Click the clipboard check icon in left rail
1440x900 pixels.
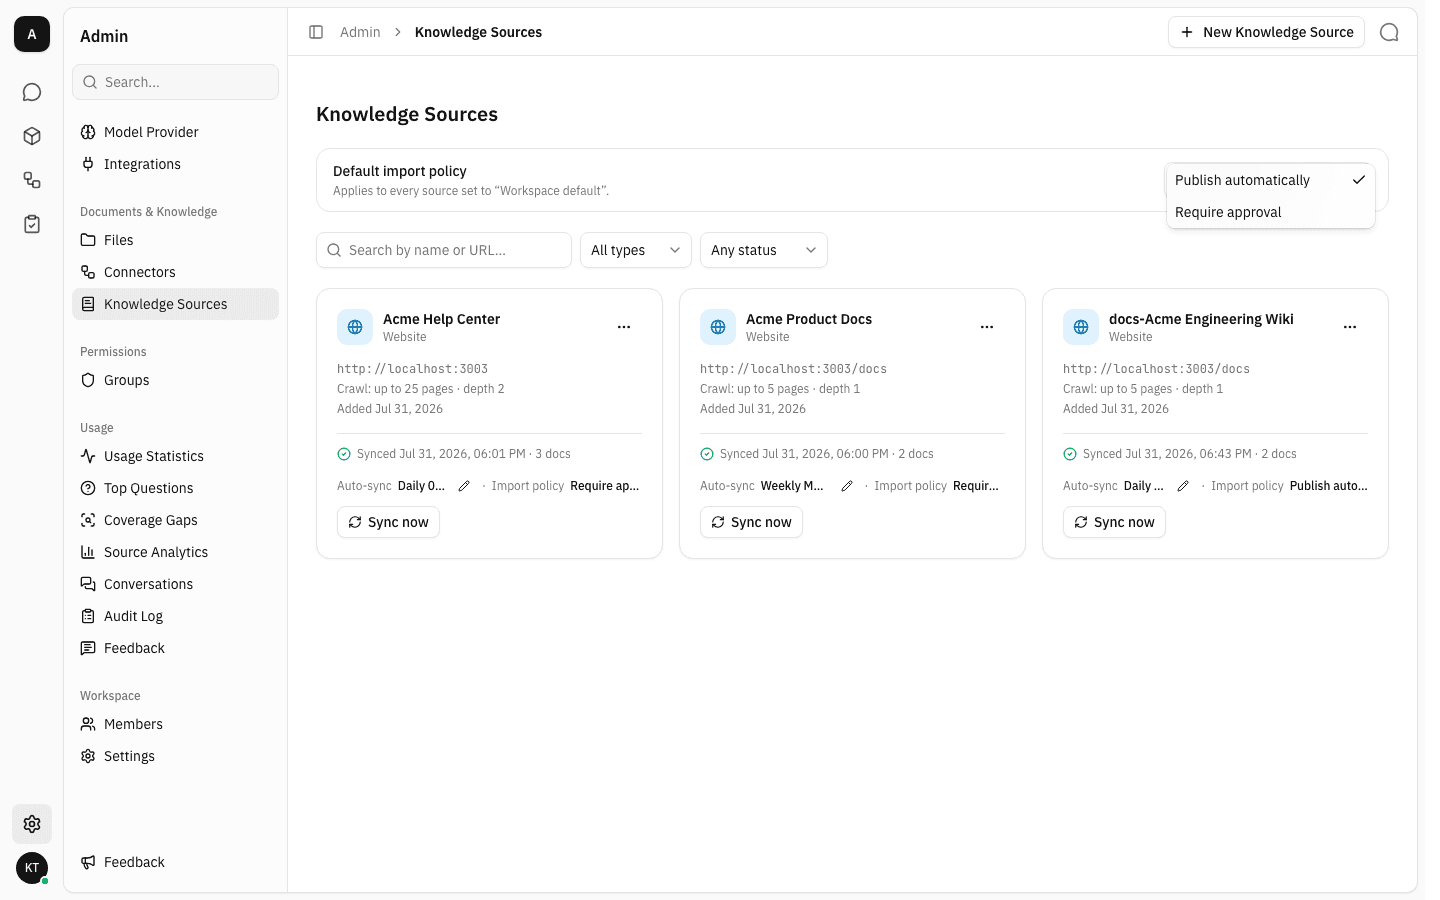(x=32, y=224)
